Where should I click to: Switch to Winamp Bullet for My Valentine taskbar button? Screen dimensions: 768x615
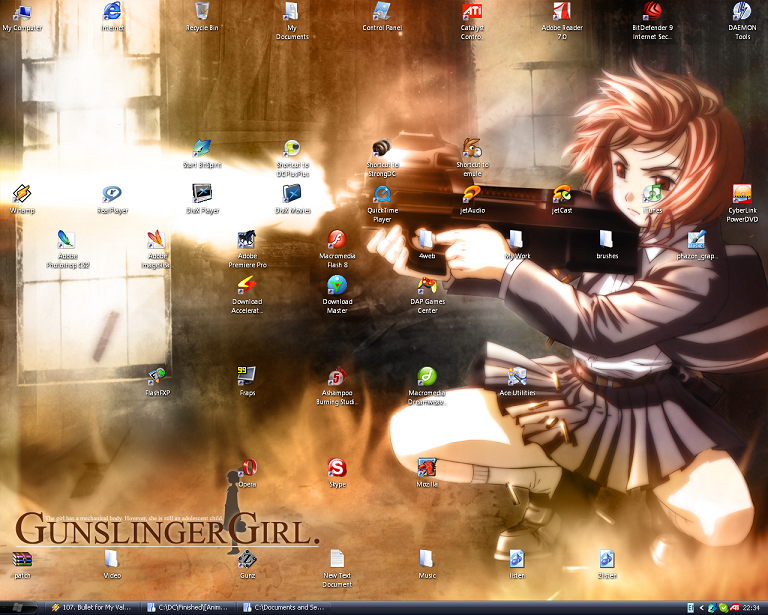pos(92,608)
